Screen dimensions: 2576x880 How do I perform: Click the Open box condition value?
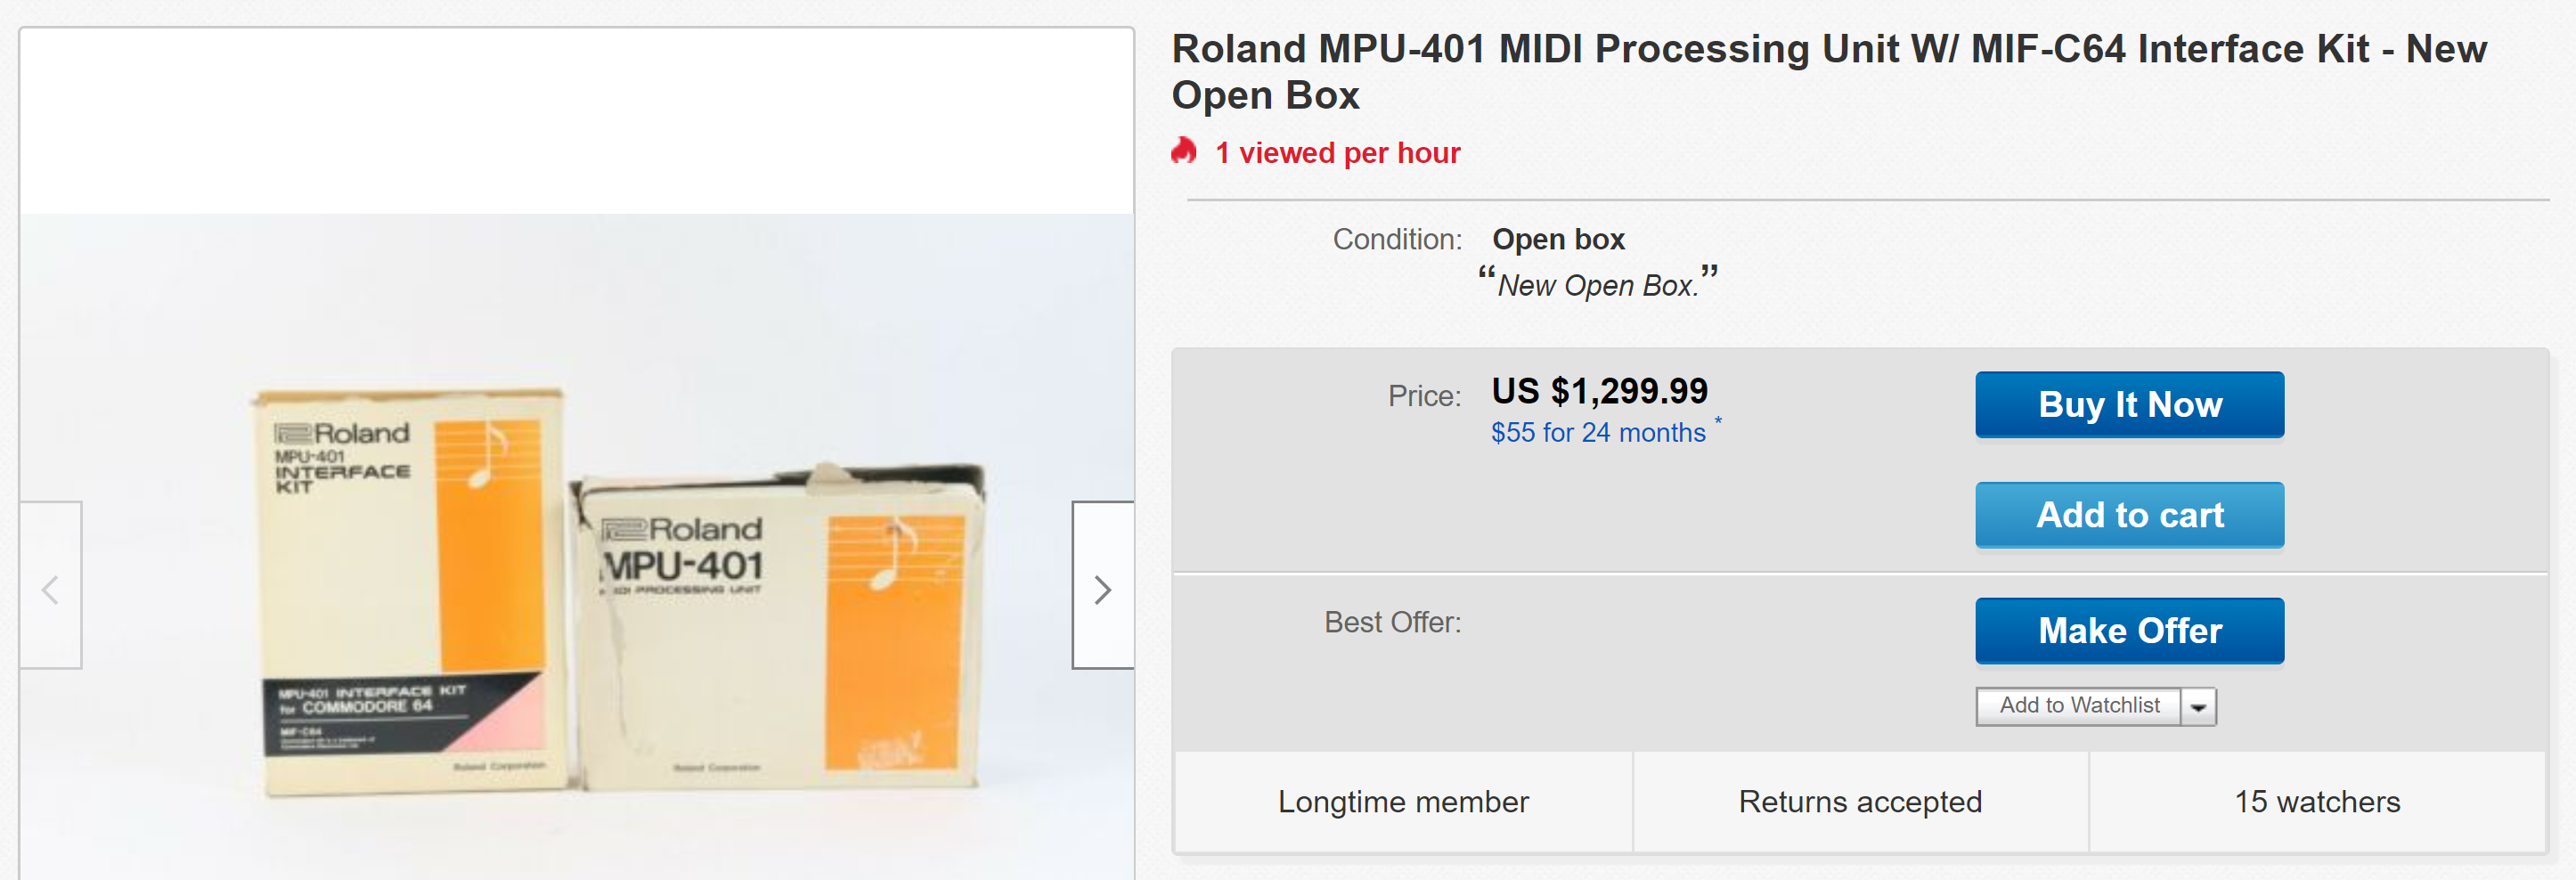coord(1558,239)
